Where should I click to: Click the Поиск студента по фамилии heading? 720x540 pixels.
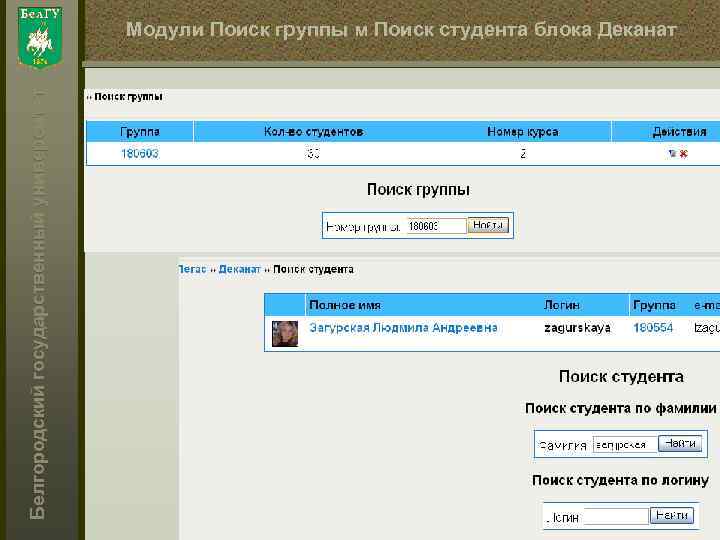[x=620, y=408]
